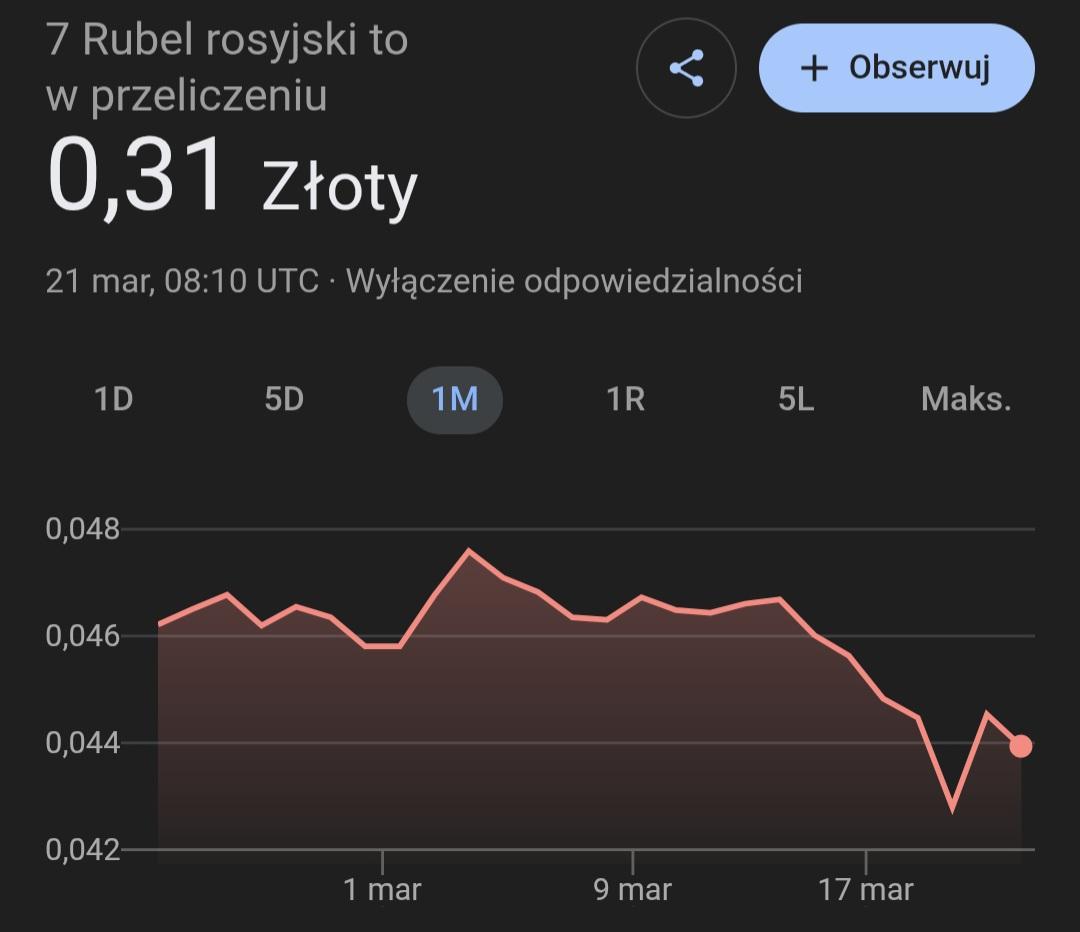
Task: Click the current-value dot ending the chart line
Action: click(x=1020, y=746)
